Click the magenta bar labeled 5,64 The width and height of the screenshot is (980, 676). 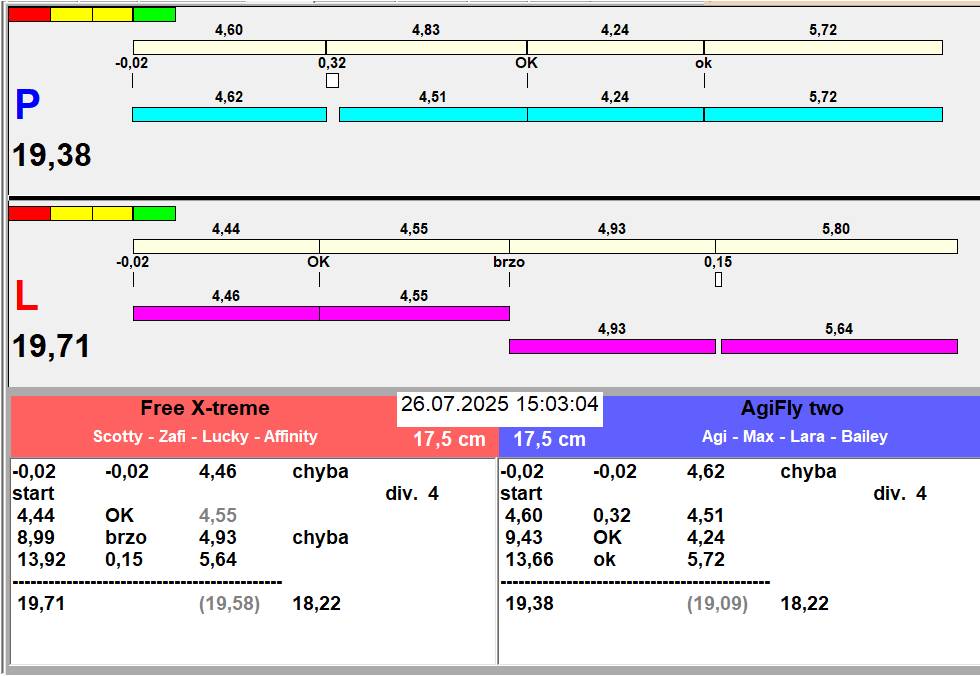pos(839,346)
